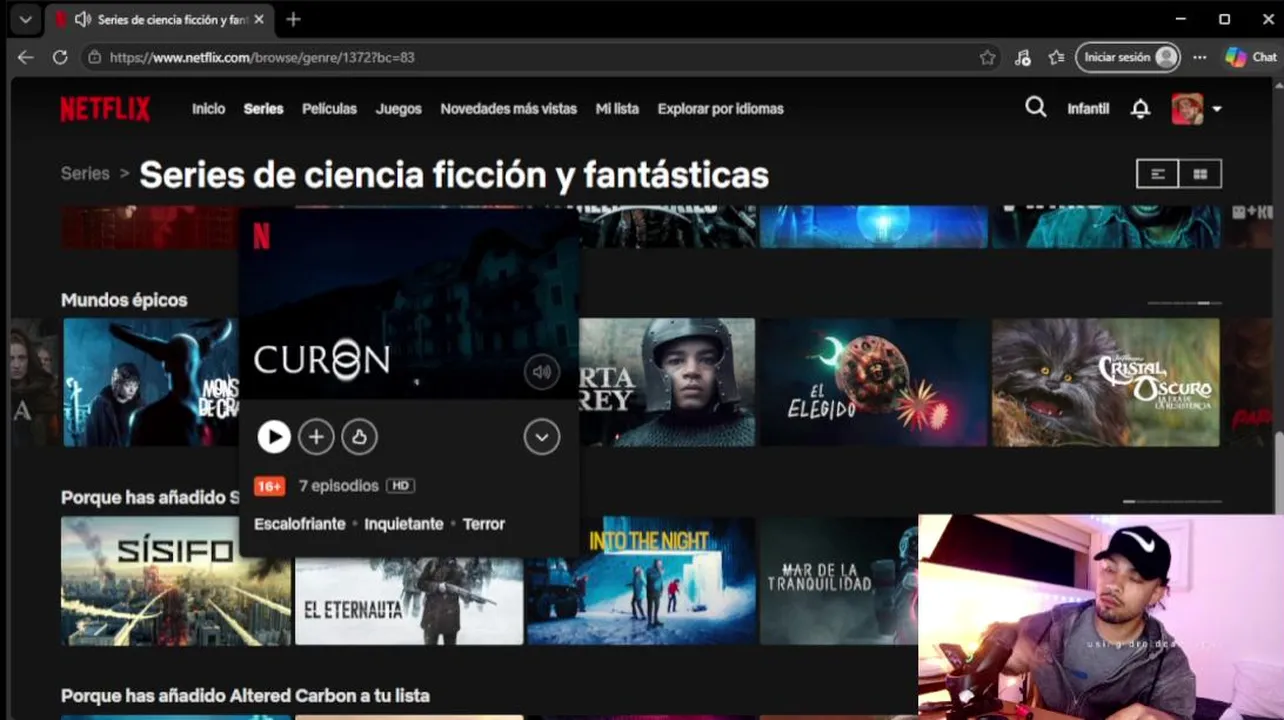The height and width of the screenshot is (720, 1284).
Task: Click the Inquietante tag
Action: [x=404, y=524]
